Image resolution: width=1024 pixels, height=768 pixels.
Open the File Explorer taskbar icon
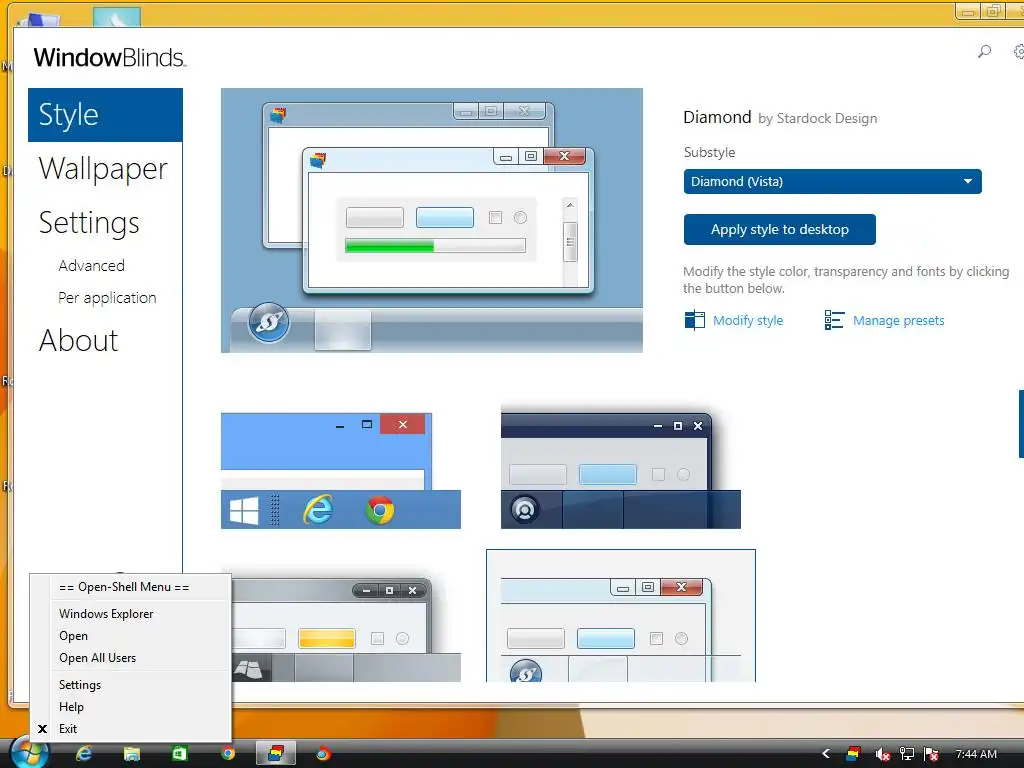(132, 754)
